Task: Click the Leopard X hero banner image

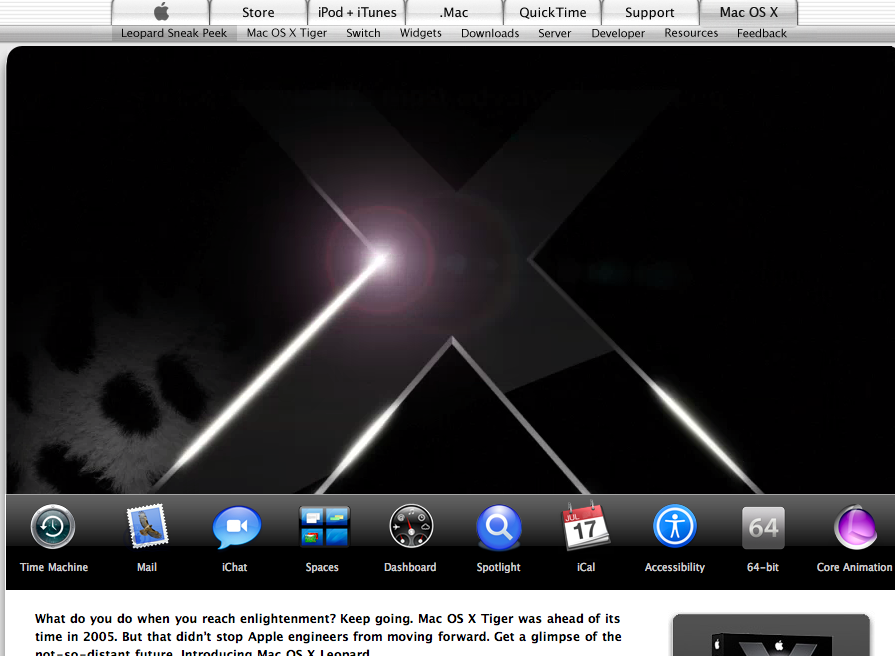Action: tap(450, 270)
